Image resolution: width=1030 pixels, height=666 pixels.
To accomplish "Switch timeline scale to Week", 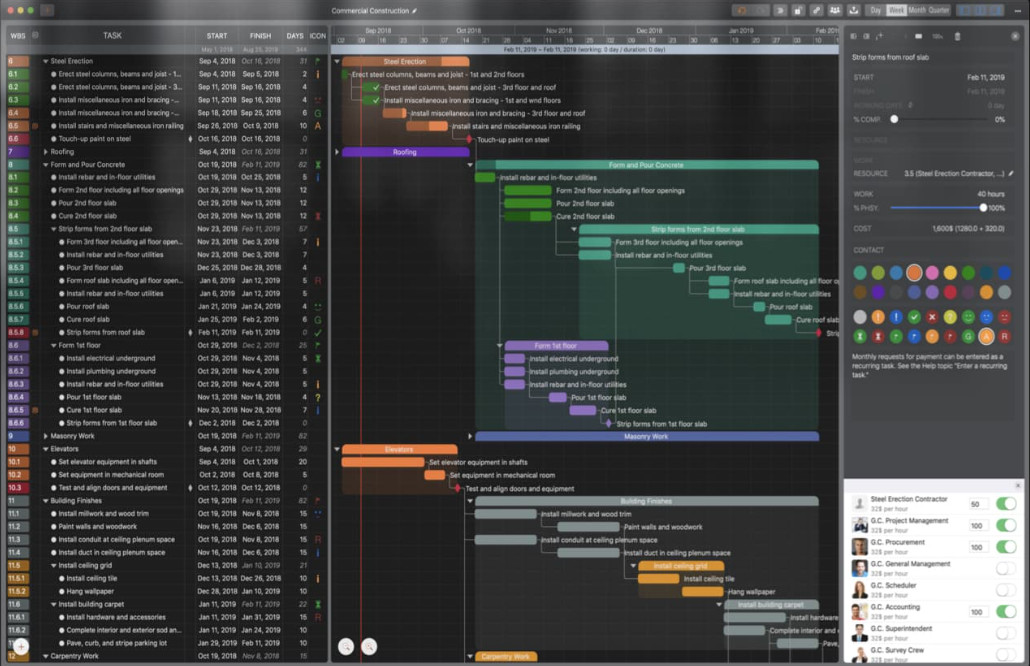I will click(896, 11).
